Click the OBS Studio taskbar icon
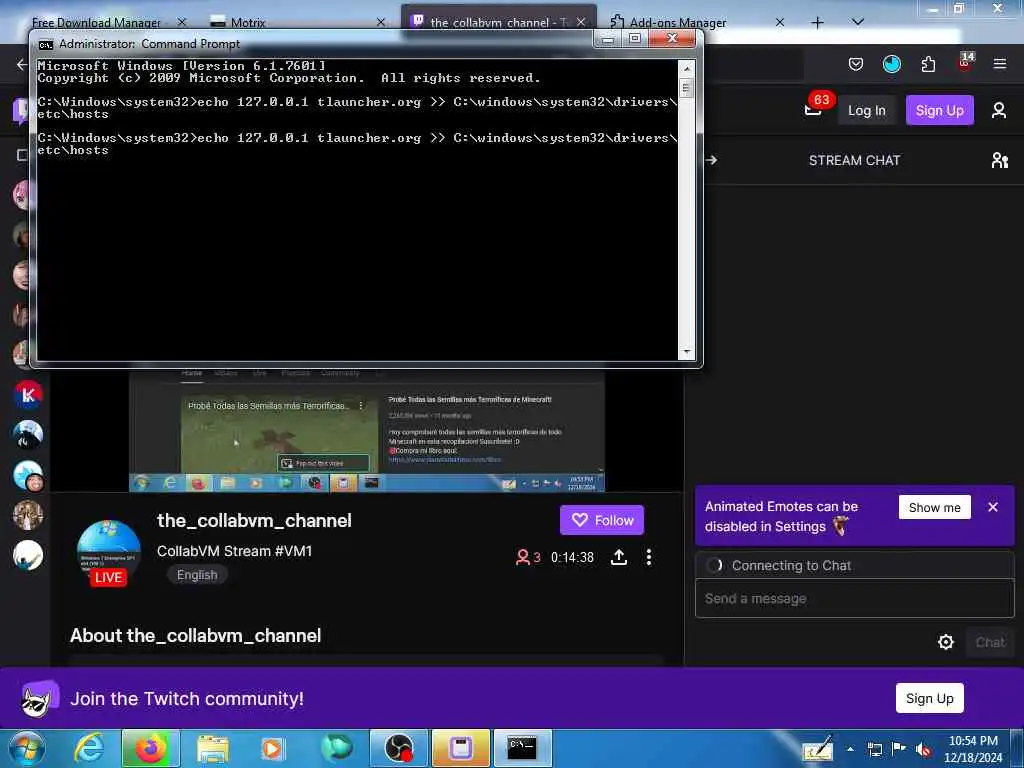Image resolution: width=1024 pixels, height=768 pixels. (x=398, y=748)
